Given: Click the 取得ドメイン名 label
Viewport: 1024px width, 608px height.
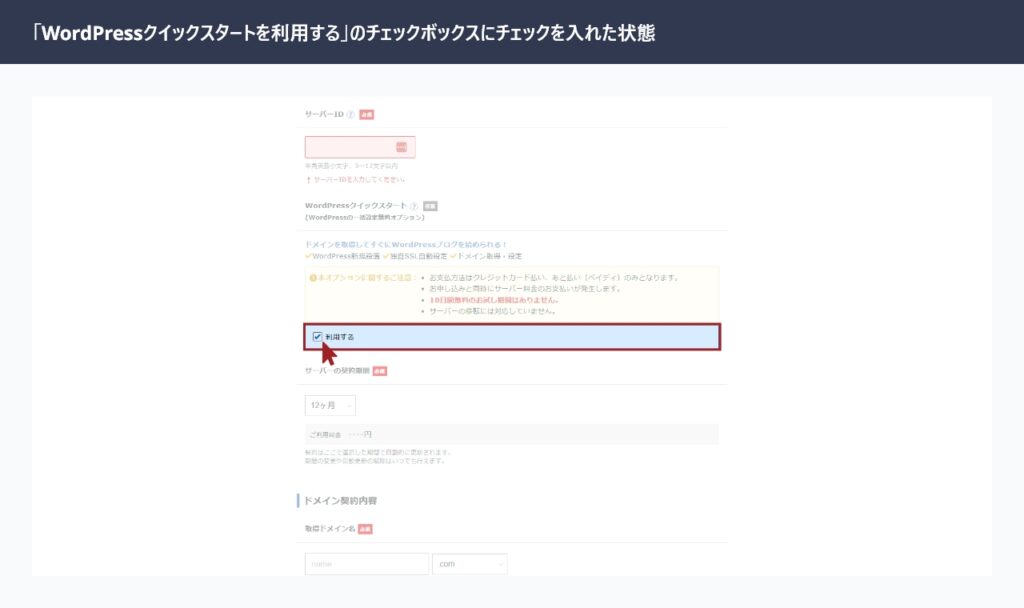Looking at the screenshot, I should tap(330, 528).
